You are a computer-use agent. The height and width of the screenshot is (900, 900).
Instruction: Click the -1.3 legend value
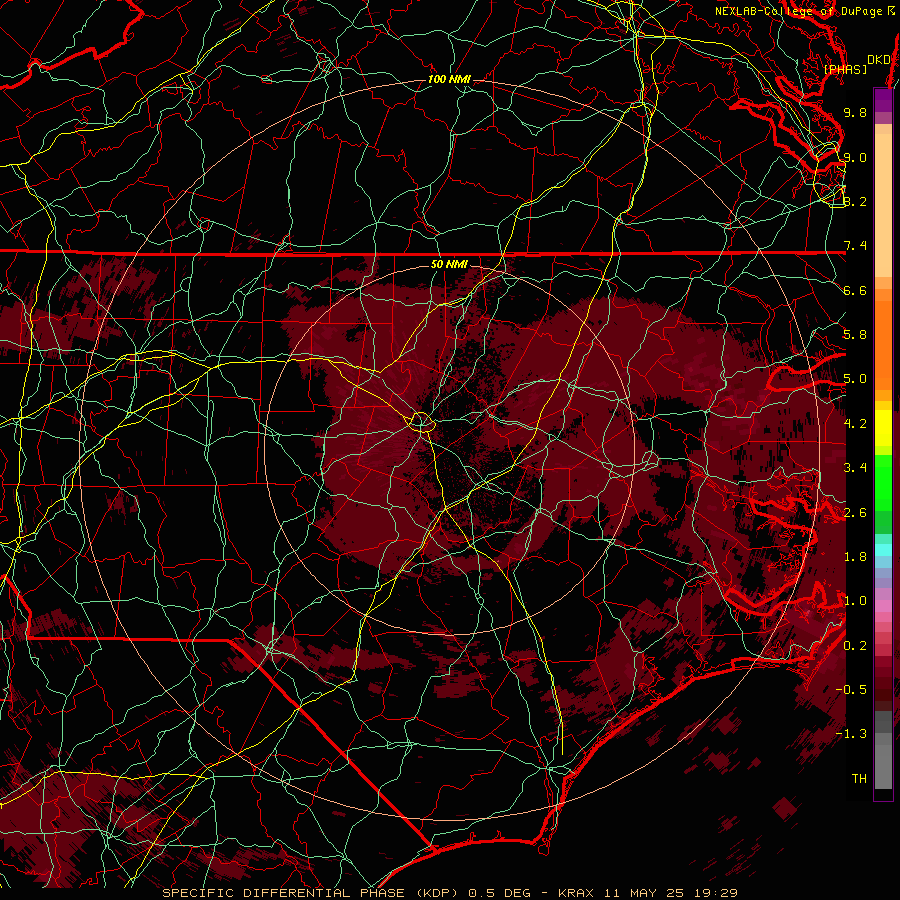(x=851, y=734)
